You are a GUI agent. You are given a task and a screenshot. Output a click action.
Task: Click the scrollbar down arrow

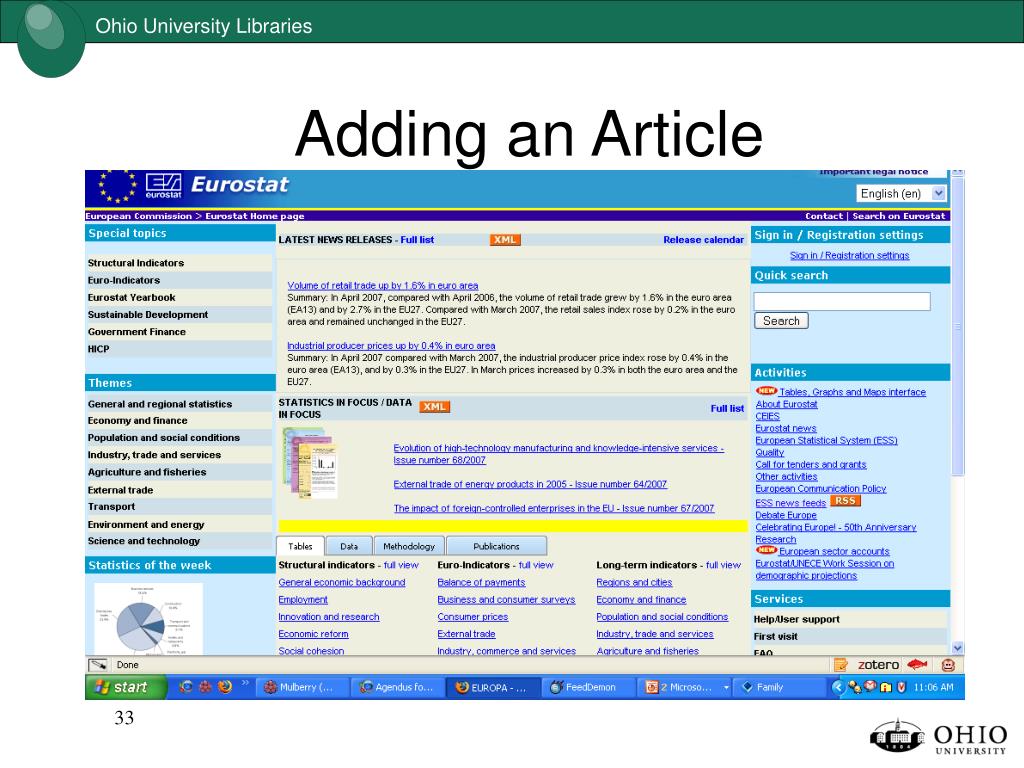(957, 648)
